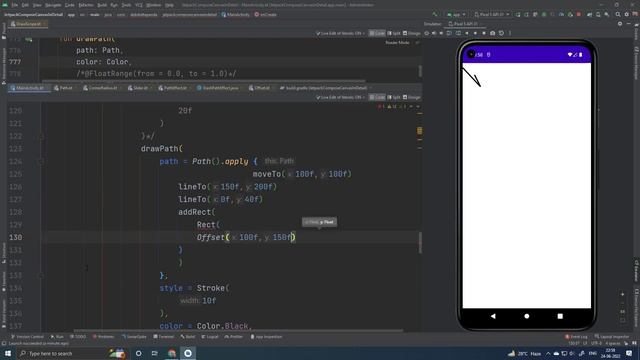Select the Offset.kt editor tab
640x360 pixels.
260,88
